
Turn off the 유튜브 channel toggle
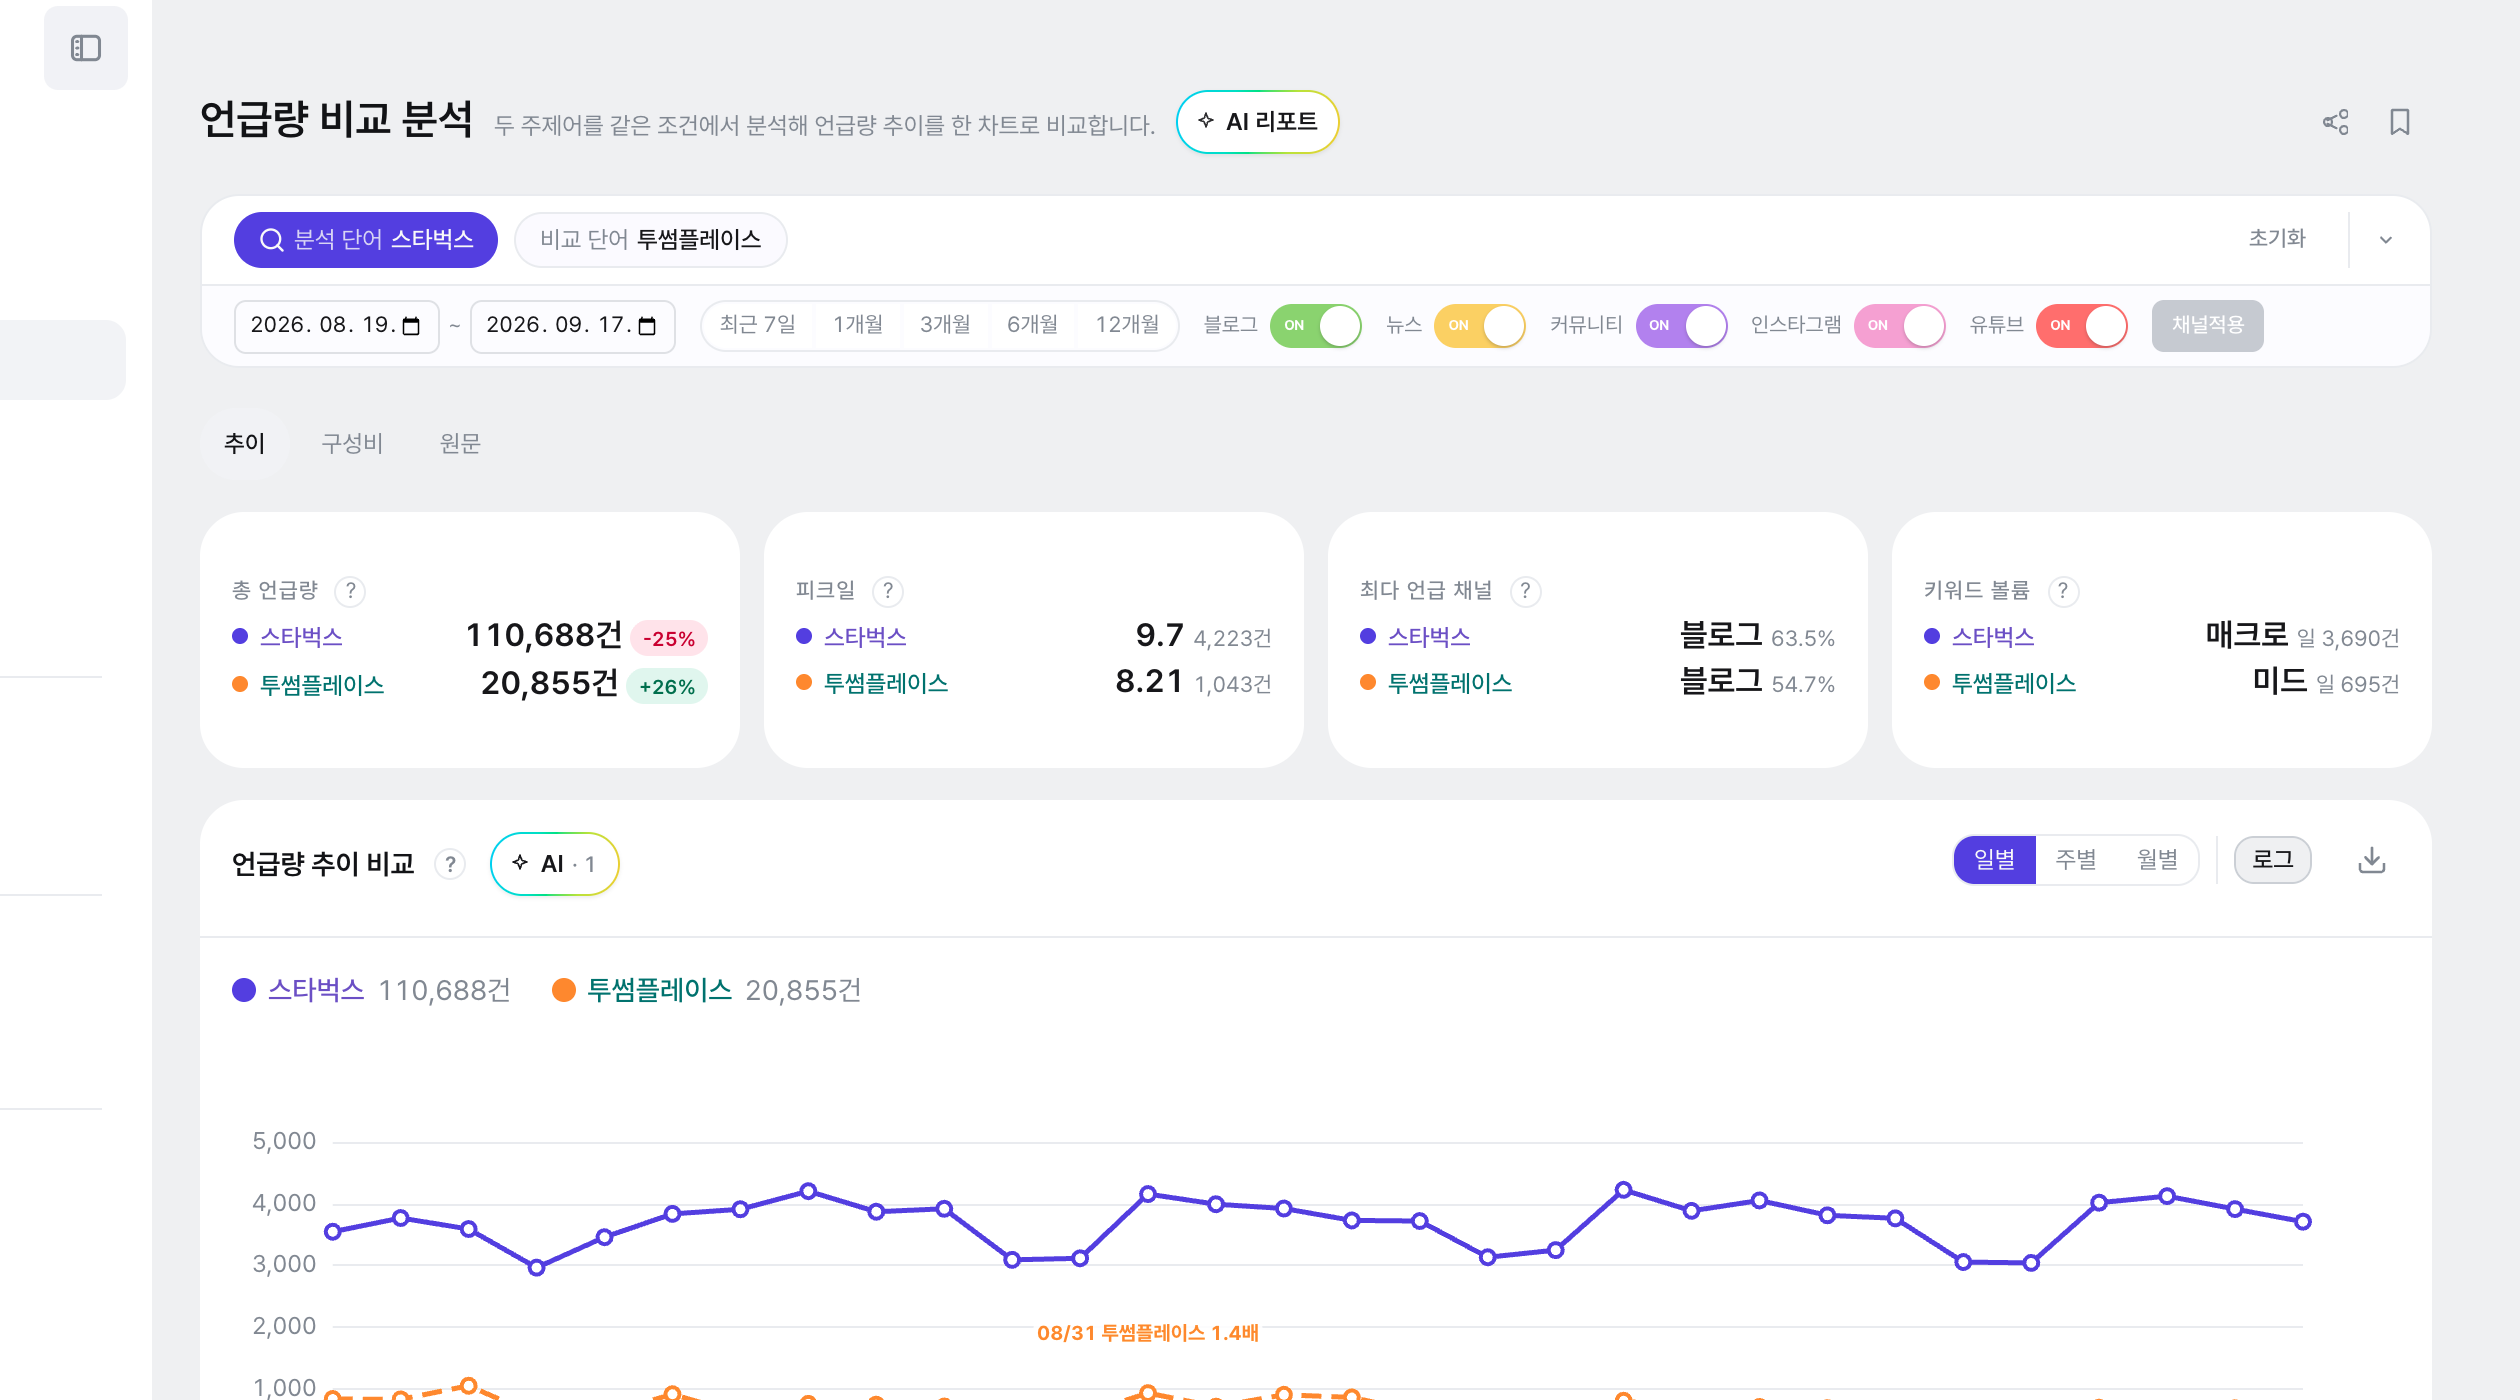(x=2081, y=325)
